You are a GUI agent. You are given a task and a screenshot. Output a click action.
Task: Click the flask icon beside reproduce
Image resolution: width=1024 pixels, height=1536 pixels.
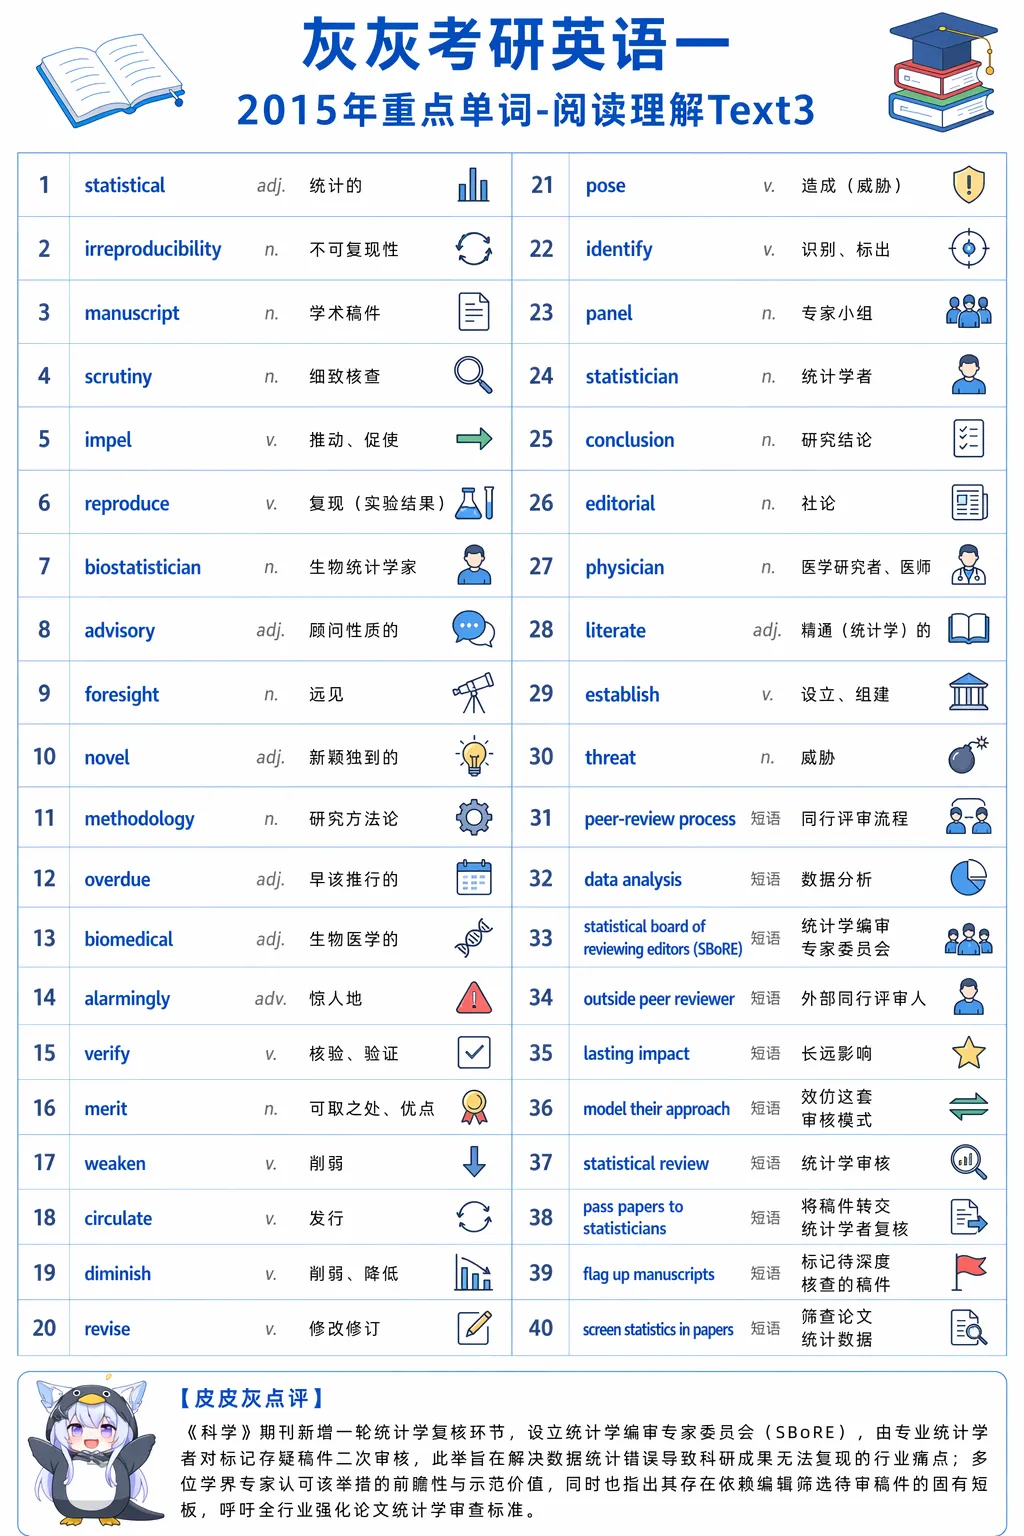pyautogui.click(x=474, y=502)
